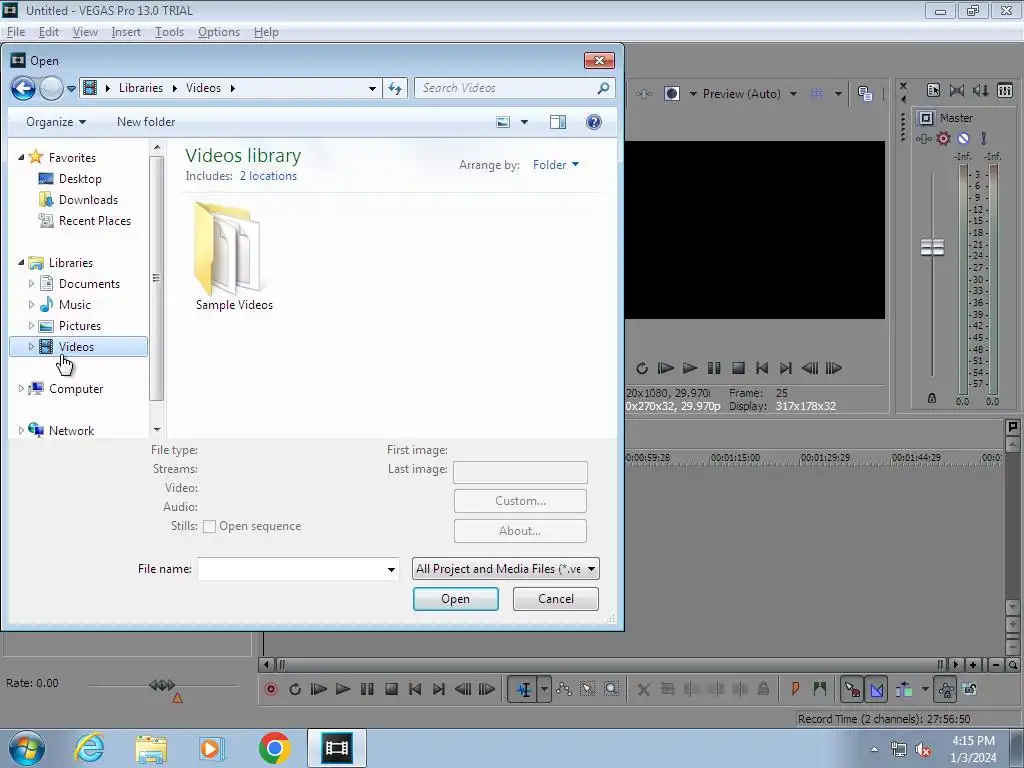Screen dimensions: 1024x768
Task: Click the New folder button
Action: (x=146, y=122)
